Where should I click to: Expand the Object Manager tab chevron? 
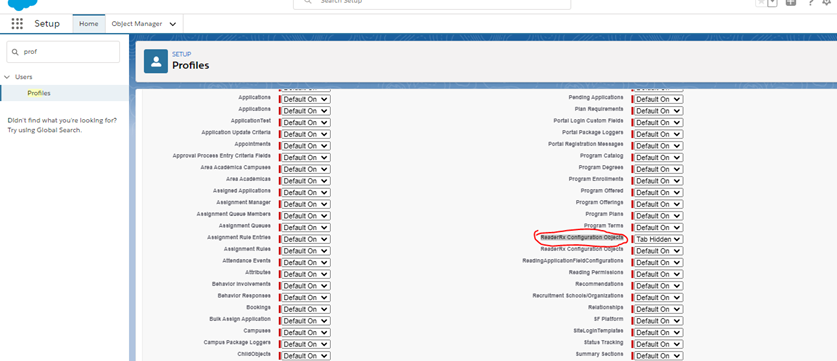tap(172, 24)
